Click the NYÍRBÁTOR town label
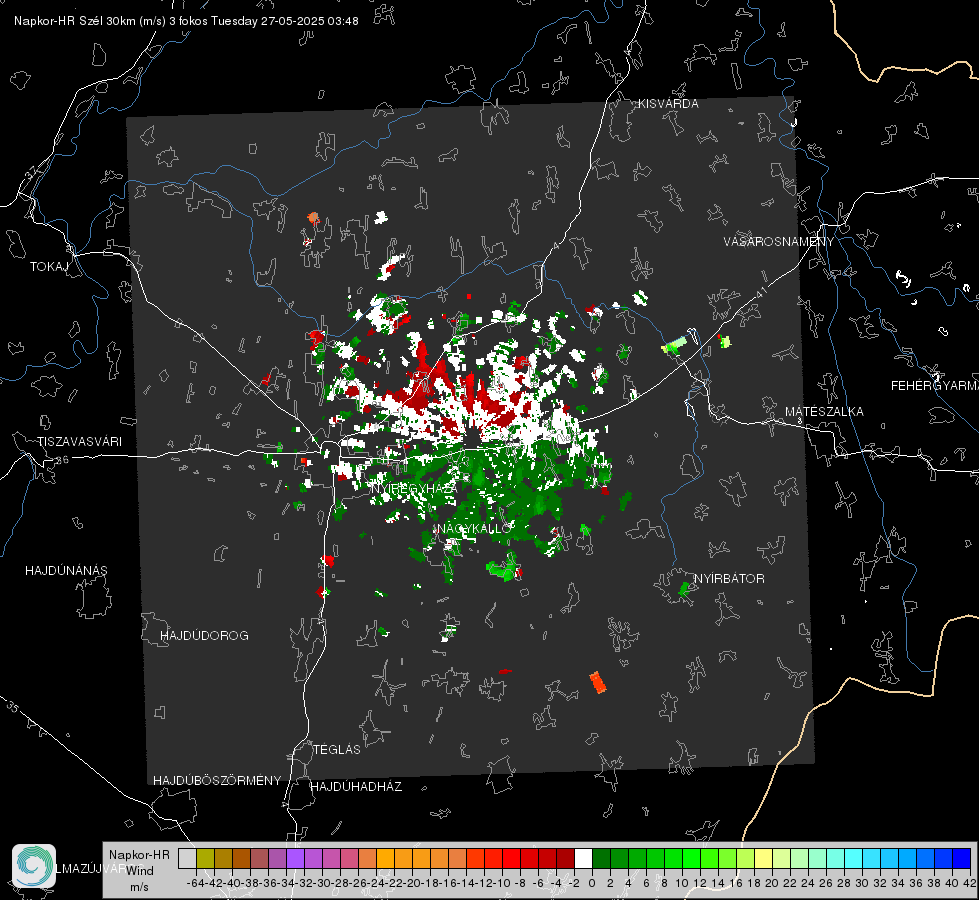Image resolution: width=979 pixels, height=900 pixels. [x=729, y=578]
